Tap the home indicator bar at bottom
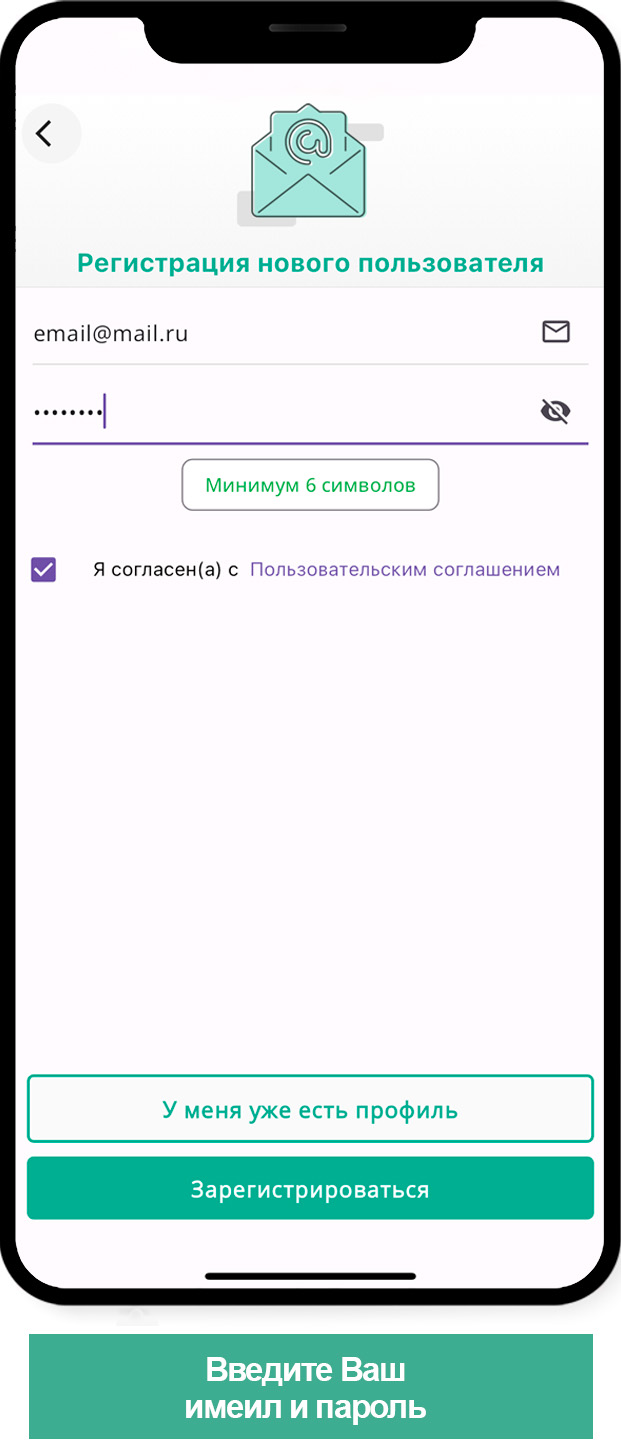621x1446 pixels. click(x=310, y=1276)
